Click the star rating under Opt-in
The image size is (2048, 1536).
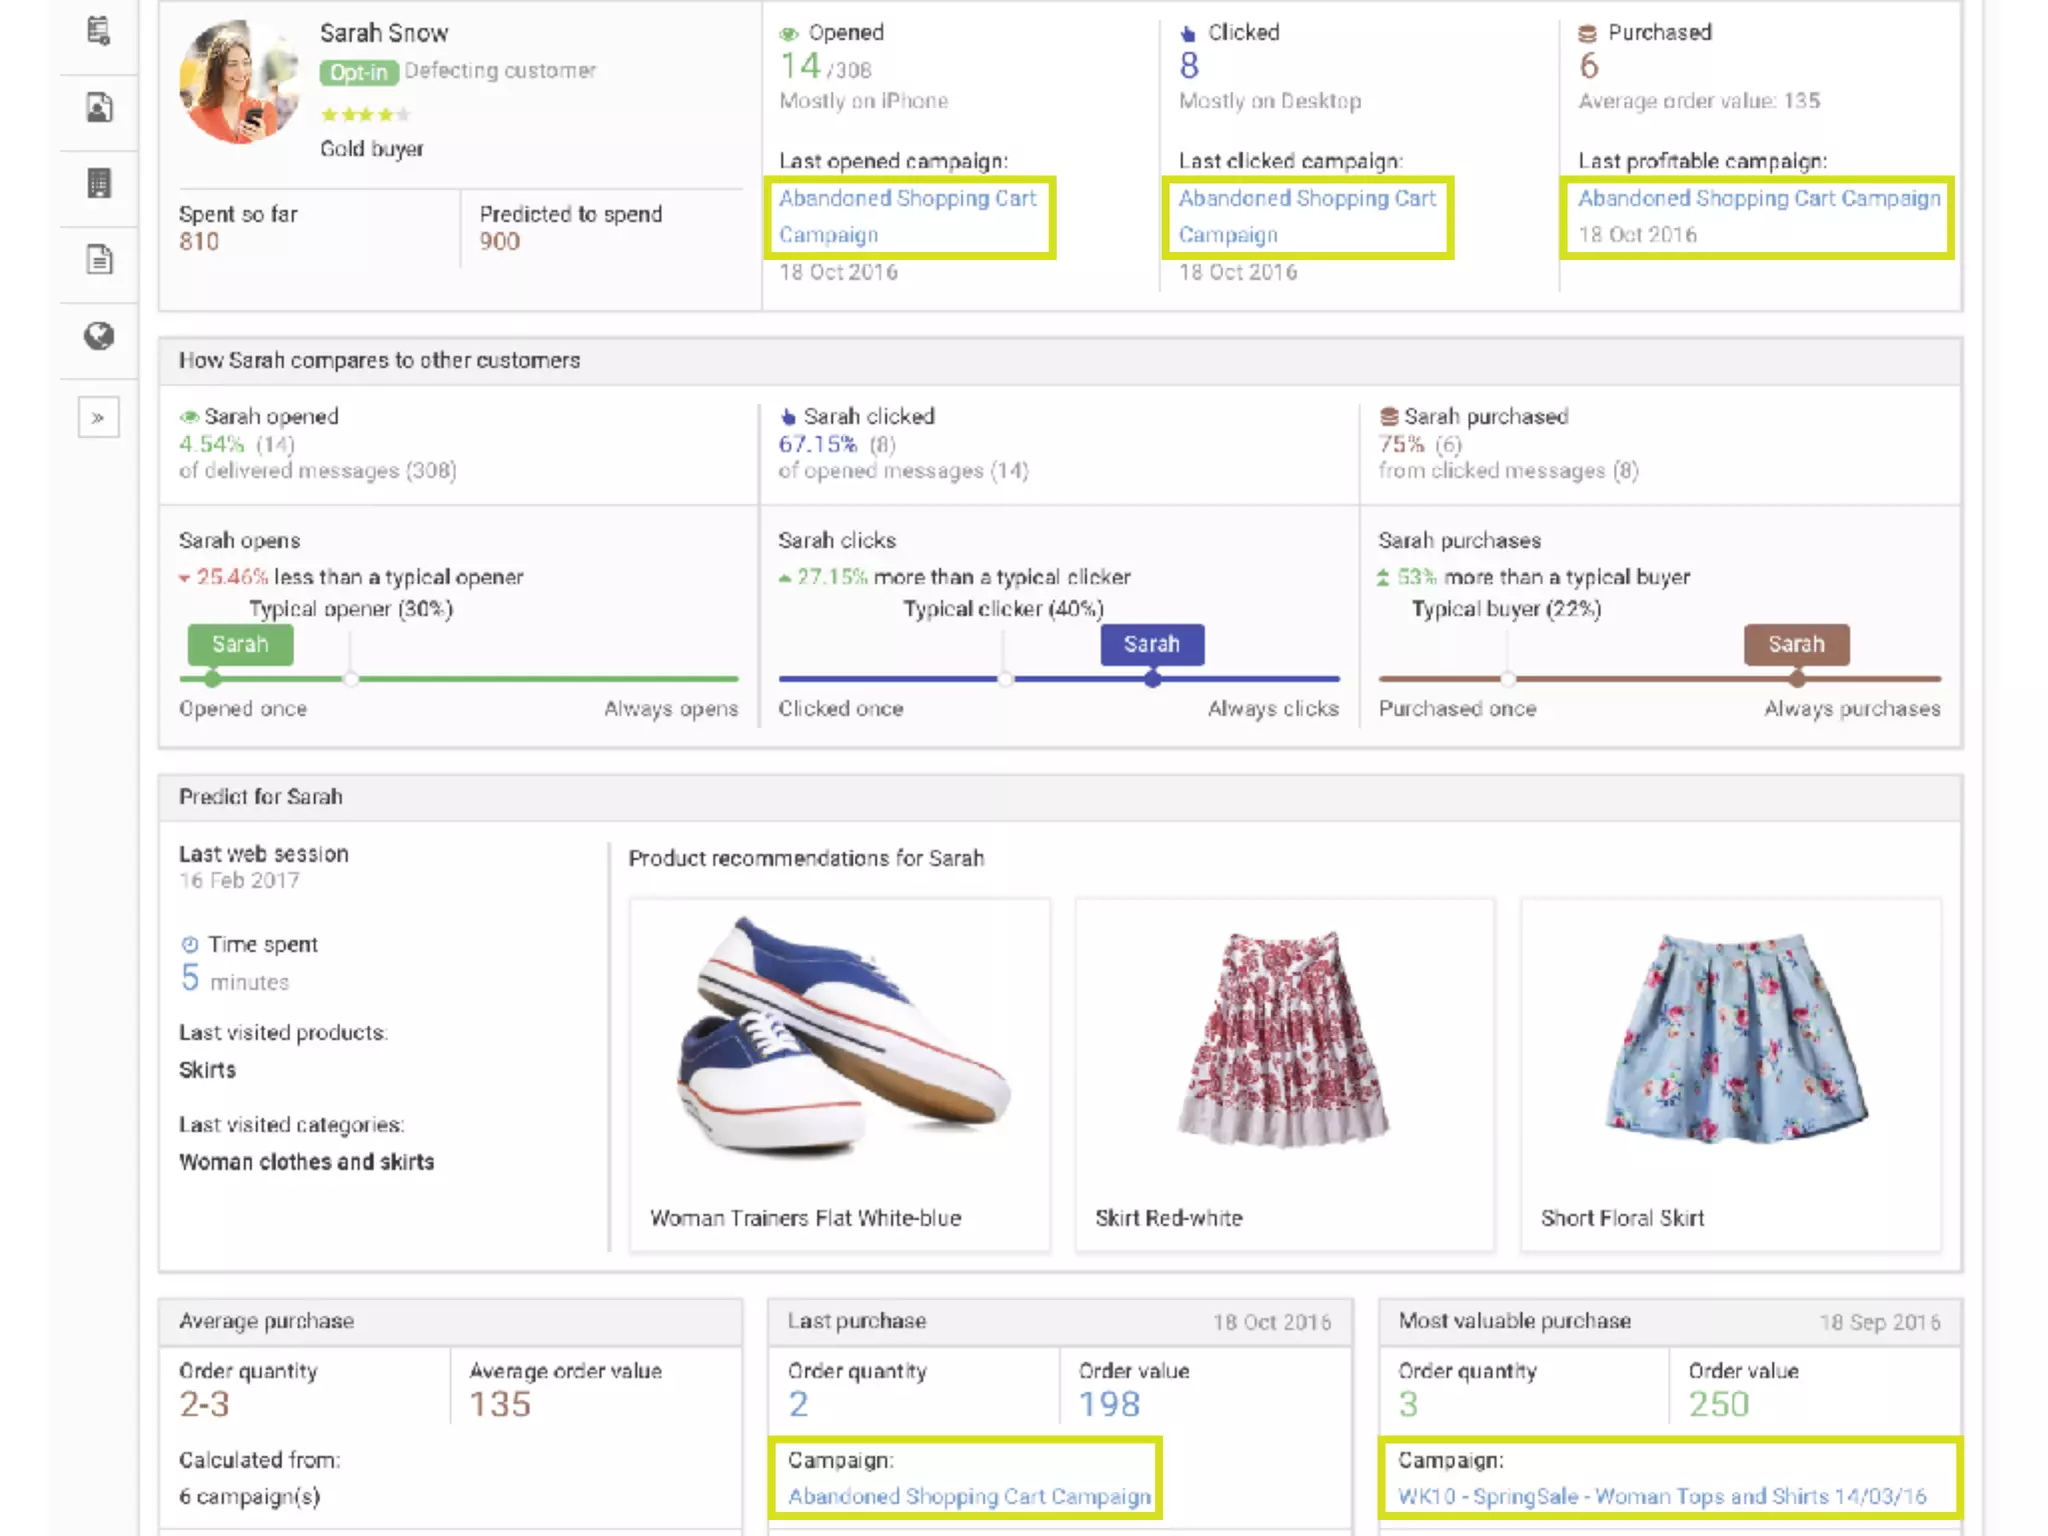[x=364, y=114]
